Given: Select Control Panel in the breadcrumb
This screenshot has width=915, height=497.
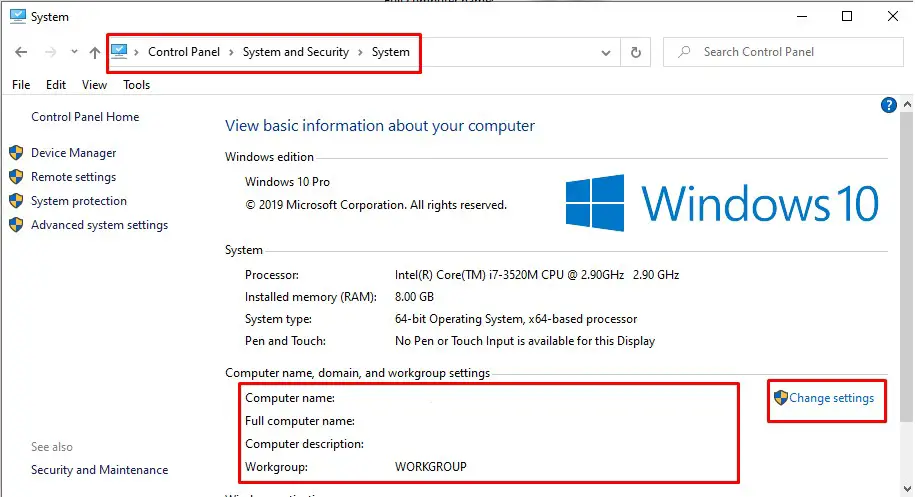Looking at the screenshot, I should (x=184, y=52).
